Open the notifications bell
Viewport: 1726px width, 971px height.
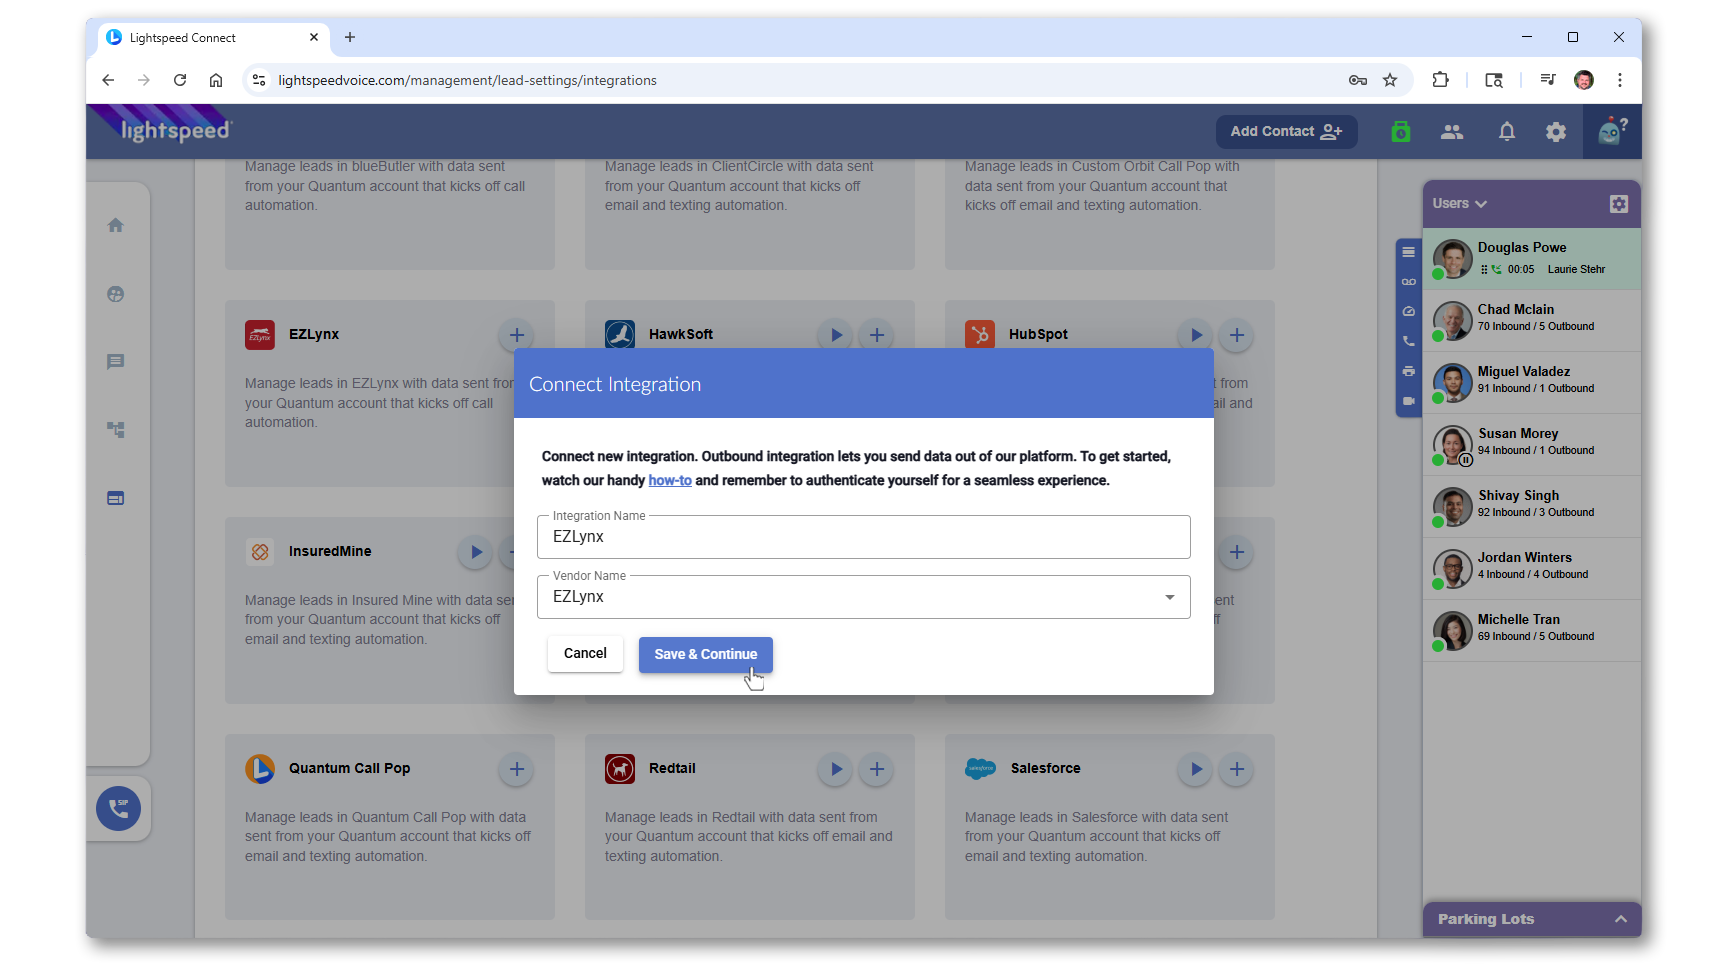[x=1507, y=131]
